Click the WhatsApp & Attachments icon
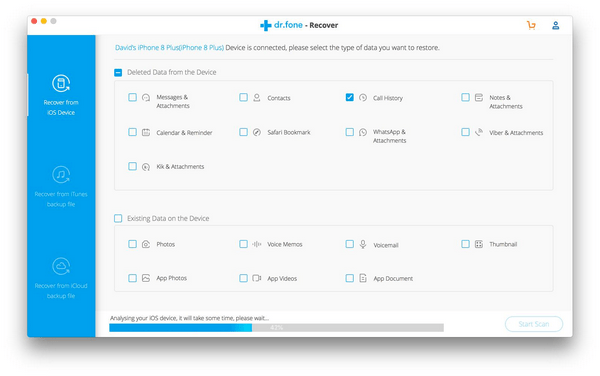 coord(363,132)
